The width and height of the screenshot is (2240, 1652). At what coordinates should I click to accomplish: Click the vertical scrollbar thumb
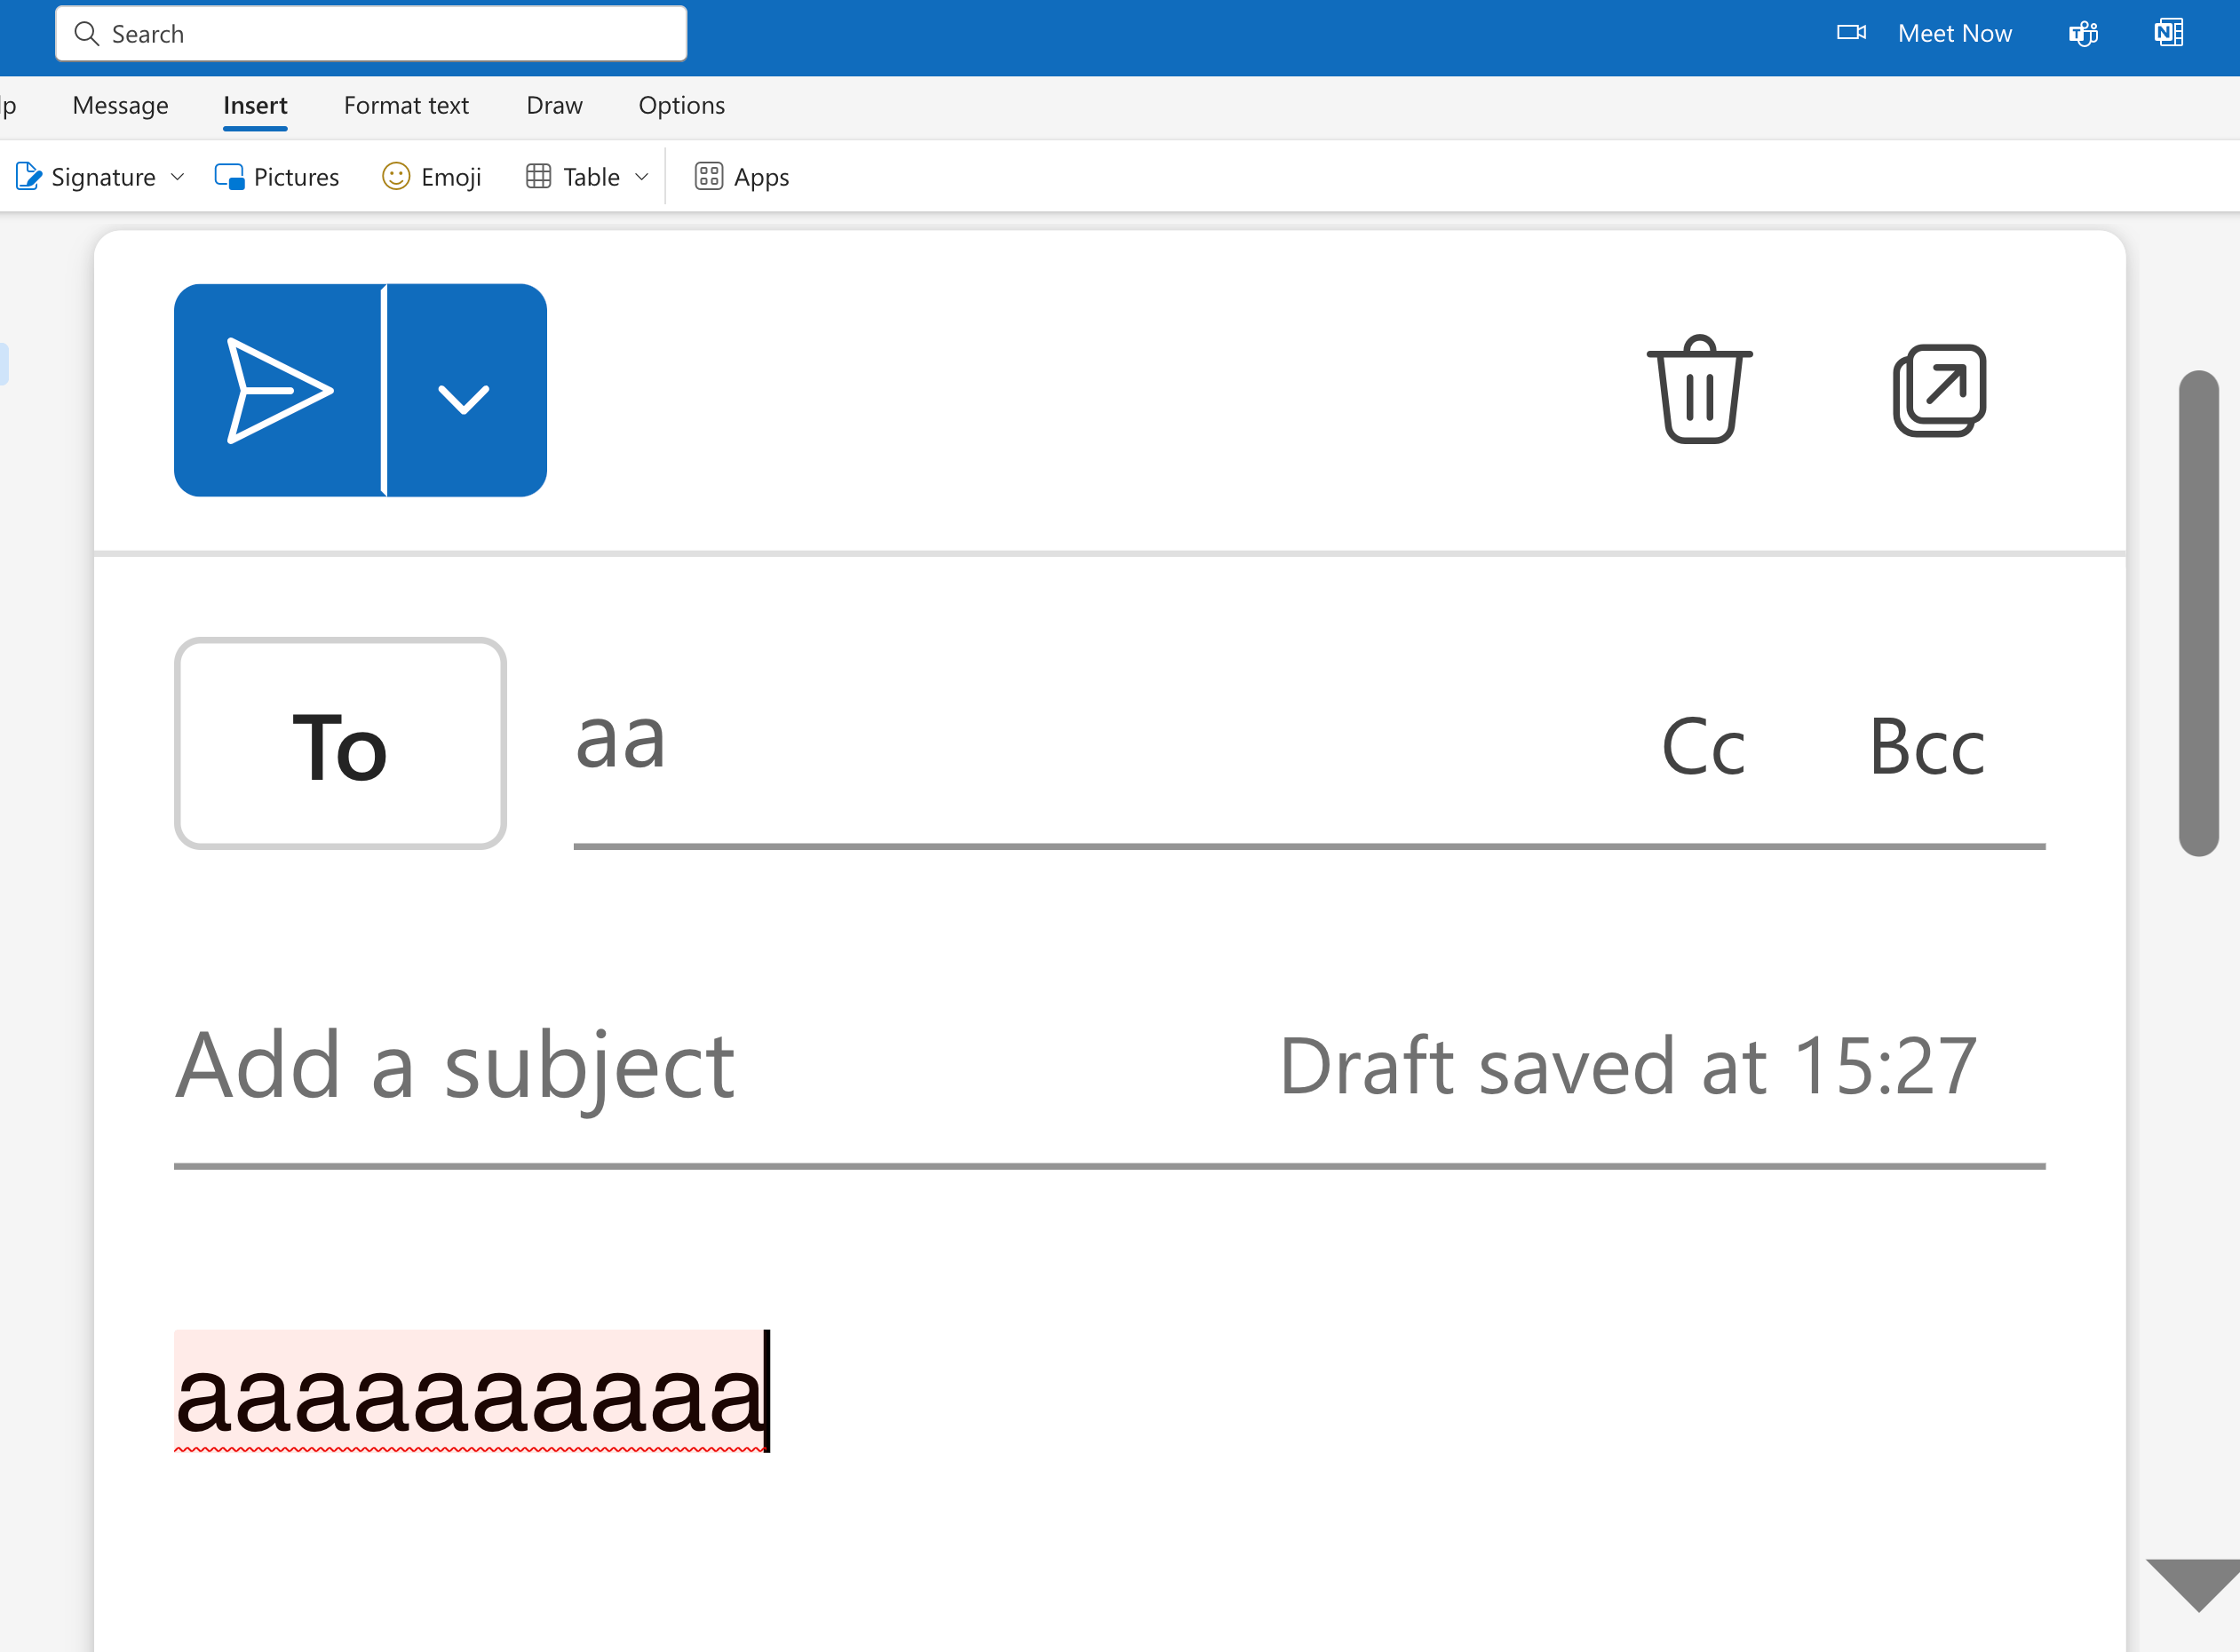click(2198, 613)
